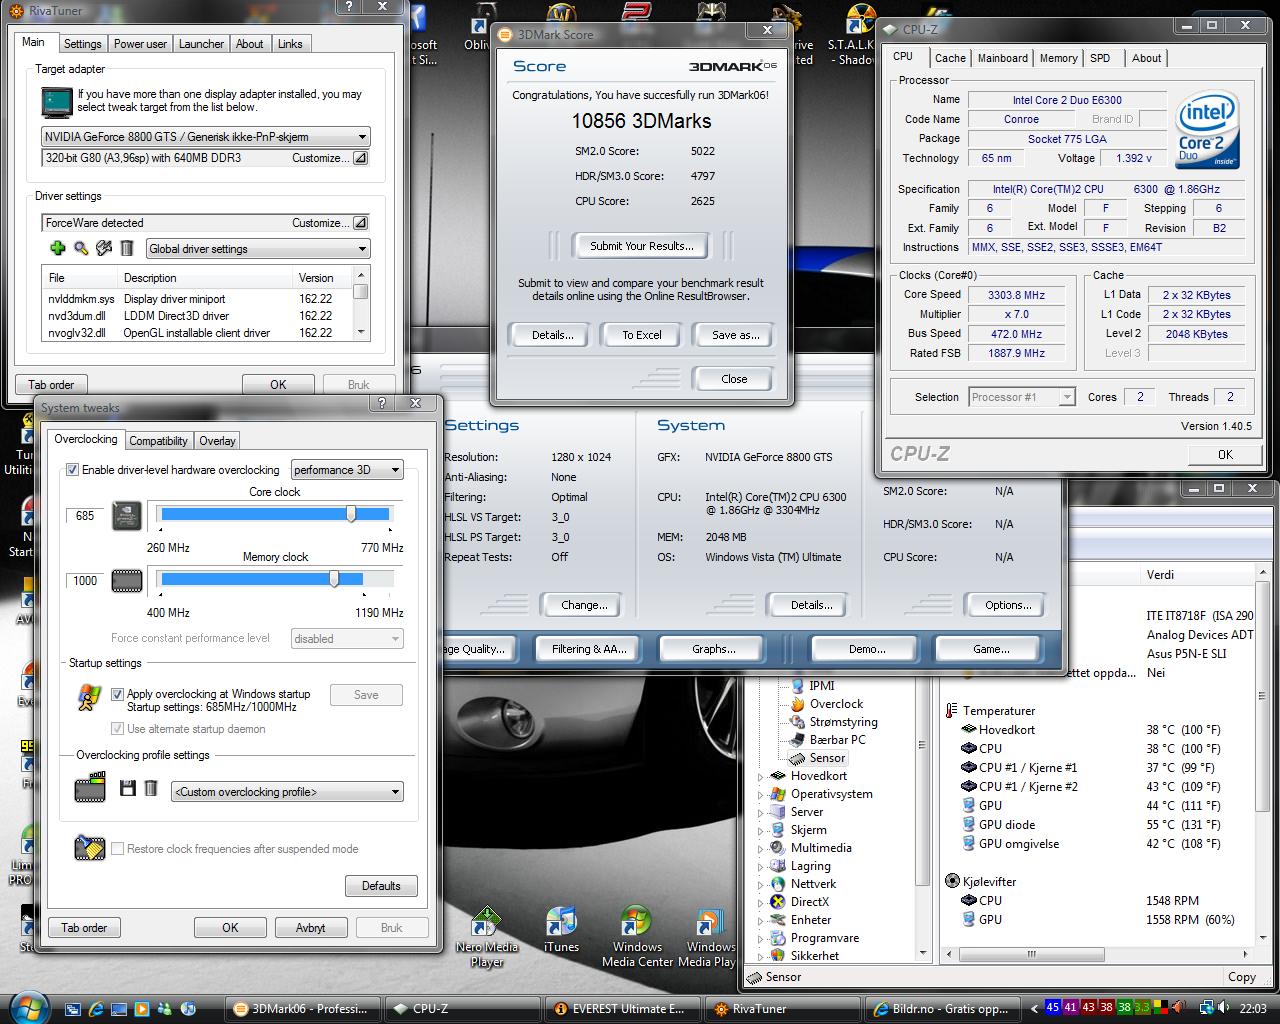
Task: Click the Core clock value field 685
Action: [85, 516]
